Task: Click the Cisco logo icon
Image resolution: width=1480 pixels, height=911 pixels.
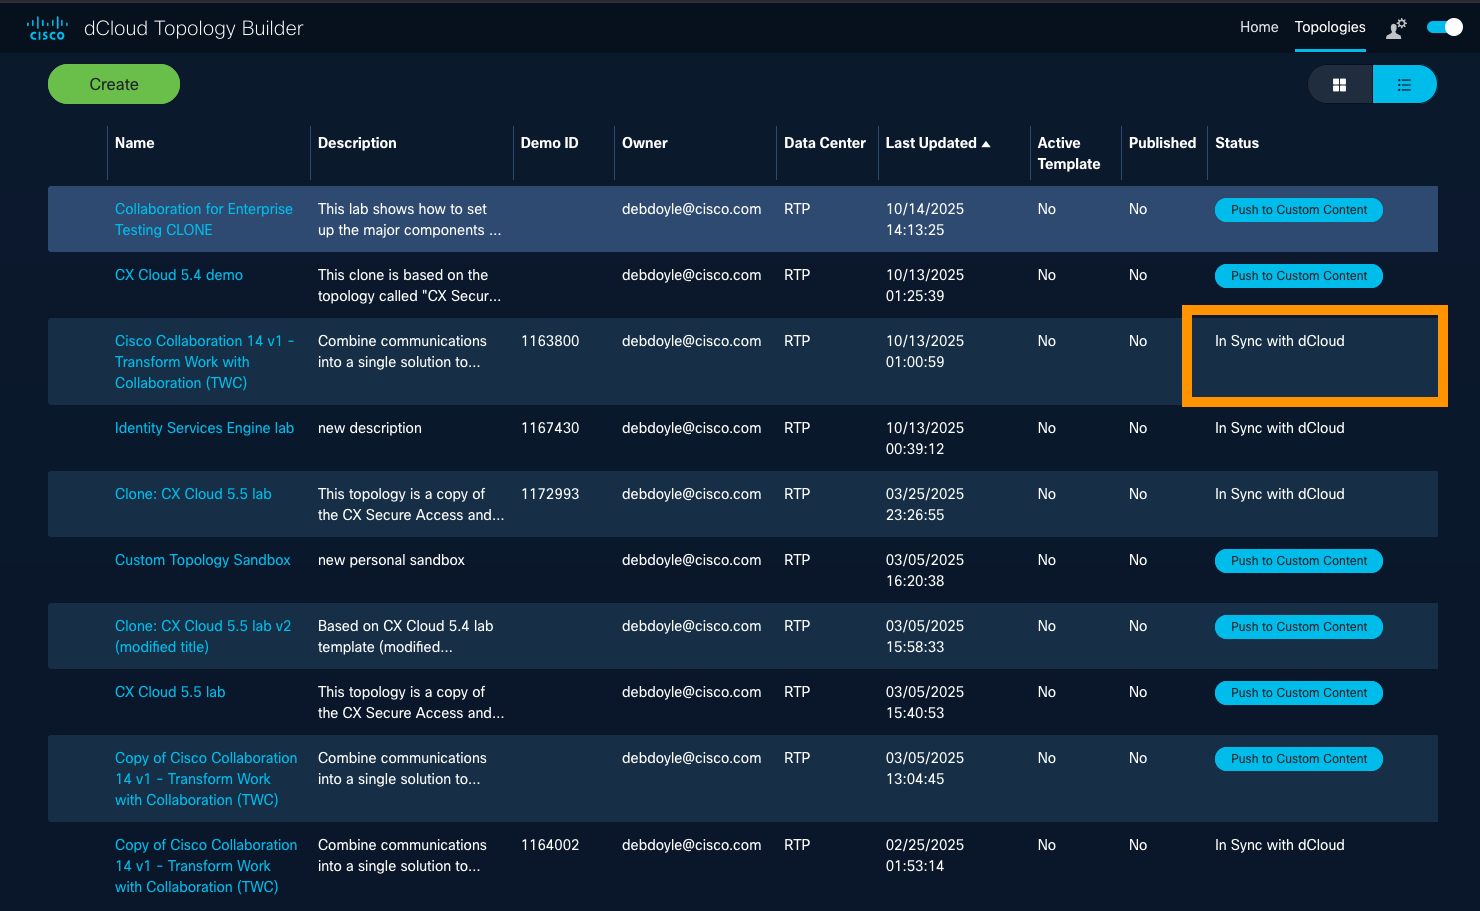Action: [x=47, y=28]
